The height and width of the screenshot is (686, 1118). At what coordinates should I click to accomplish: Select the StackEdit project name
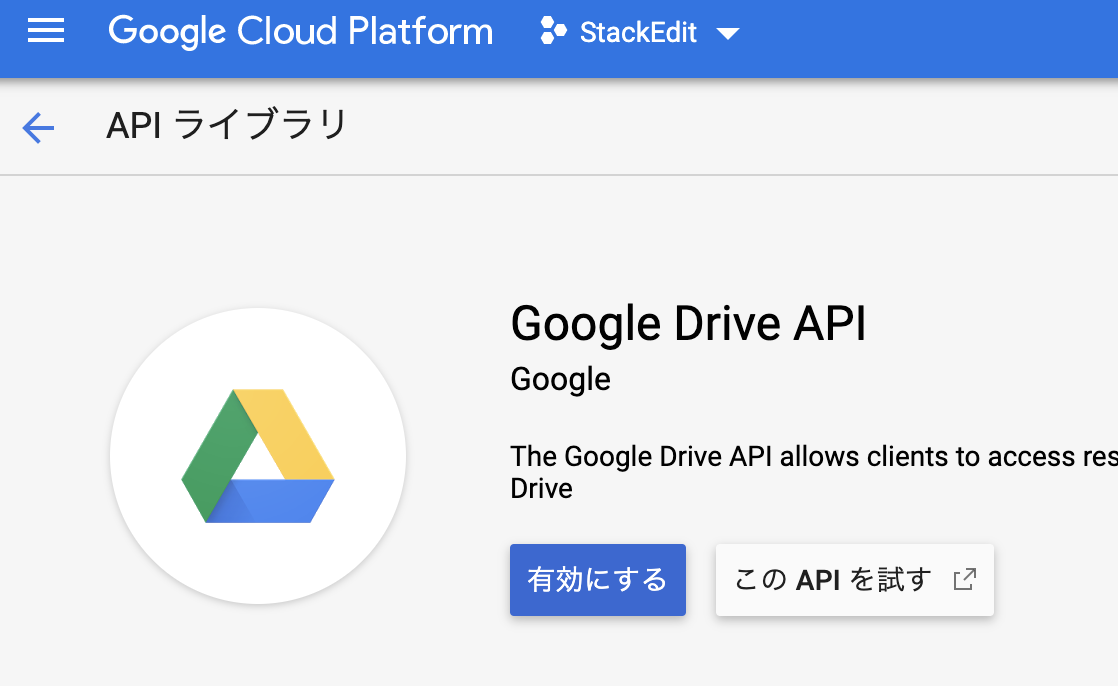[x=638, y=31]
